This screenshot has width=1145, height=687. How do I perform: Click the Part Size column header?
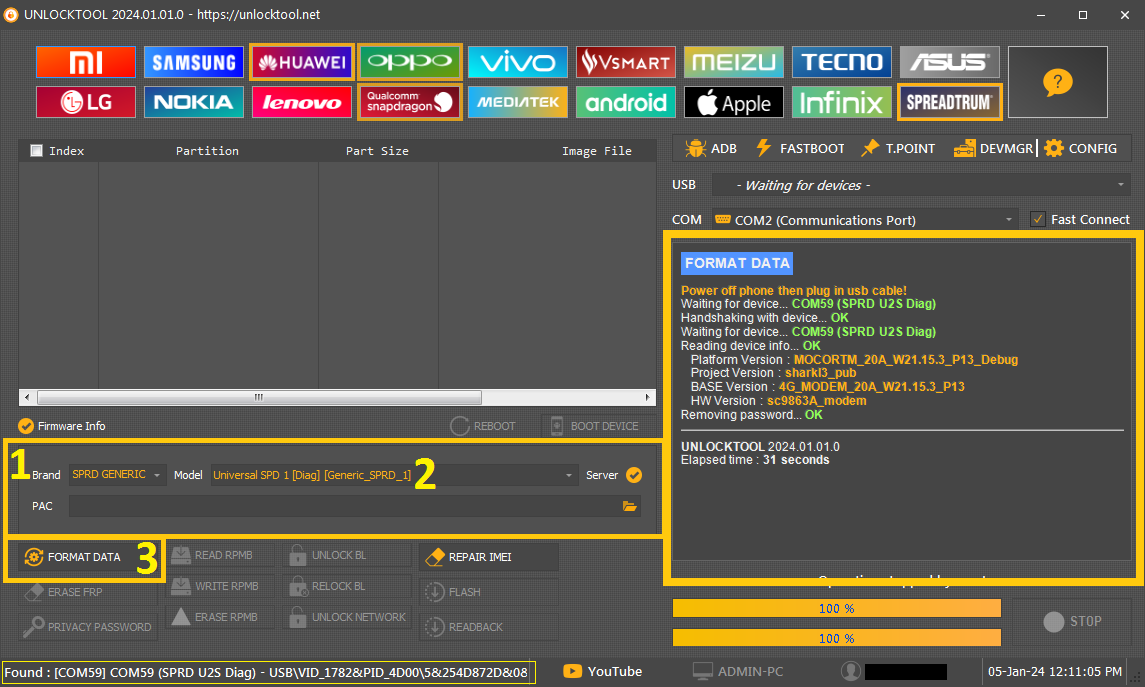378,150
